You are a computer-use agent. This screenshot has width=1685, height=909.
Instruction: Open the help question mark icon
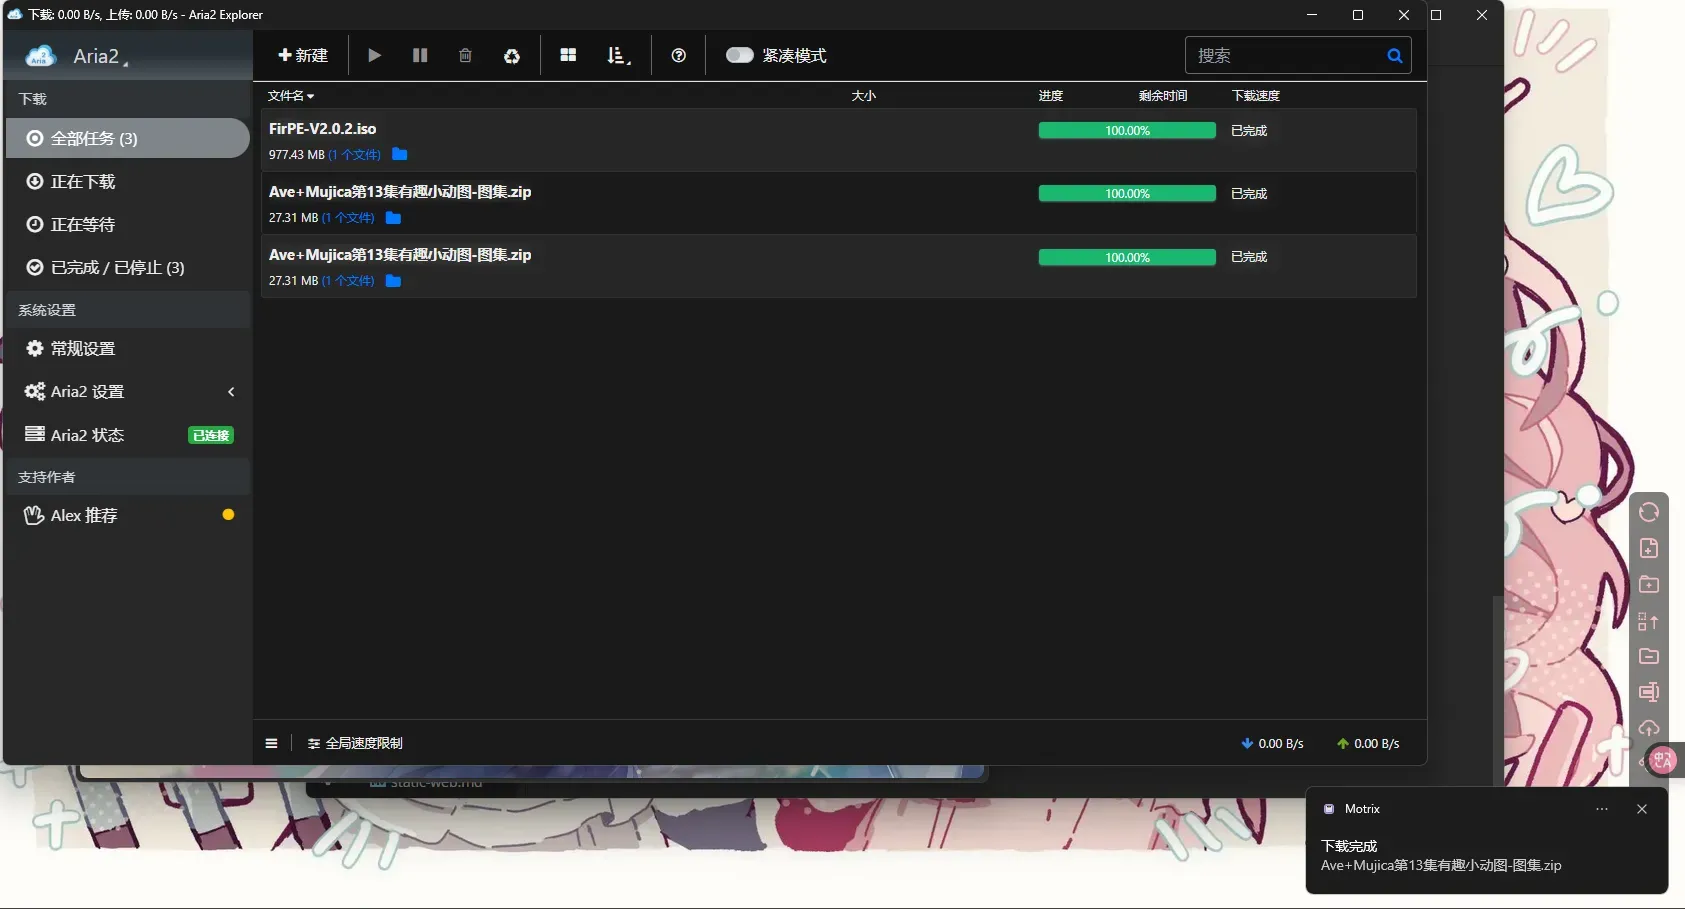click(679, 56)
